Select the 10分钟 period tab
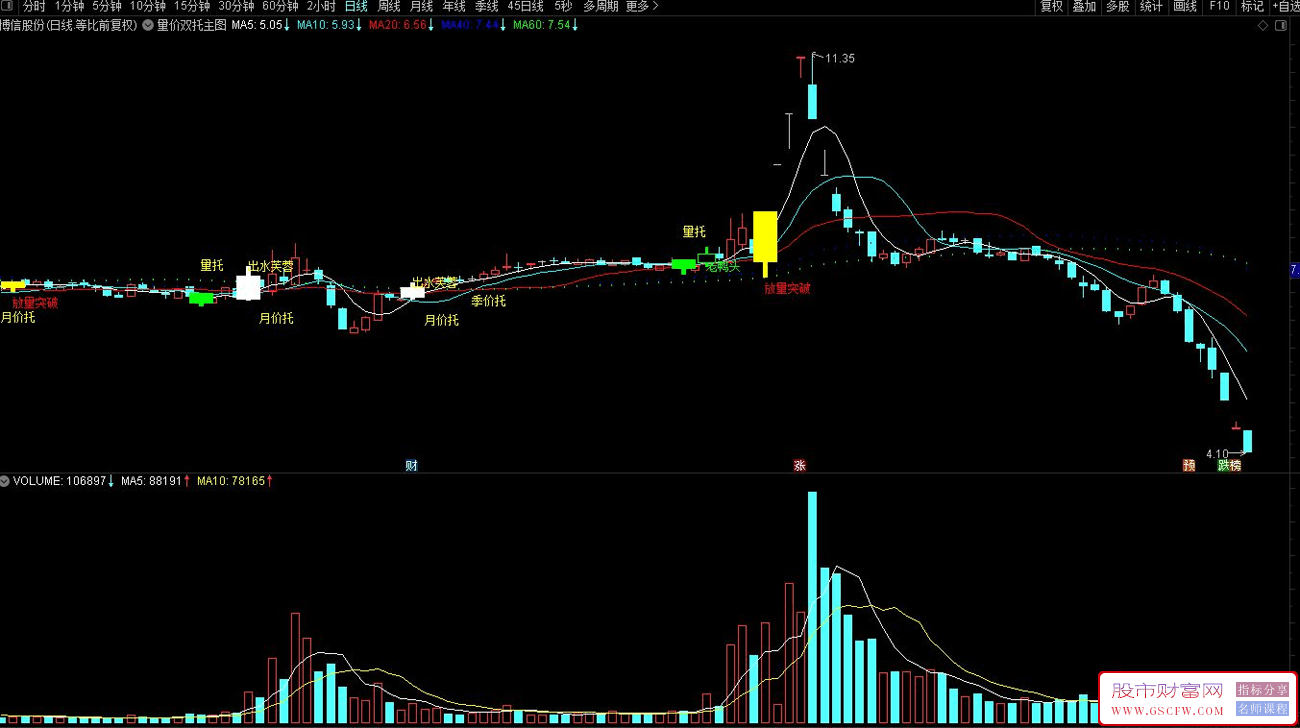 pyautogui.click(x=148, y=6)
